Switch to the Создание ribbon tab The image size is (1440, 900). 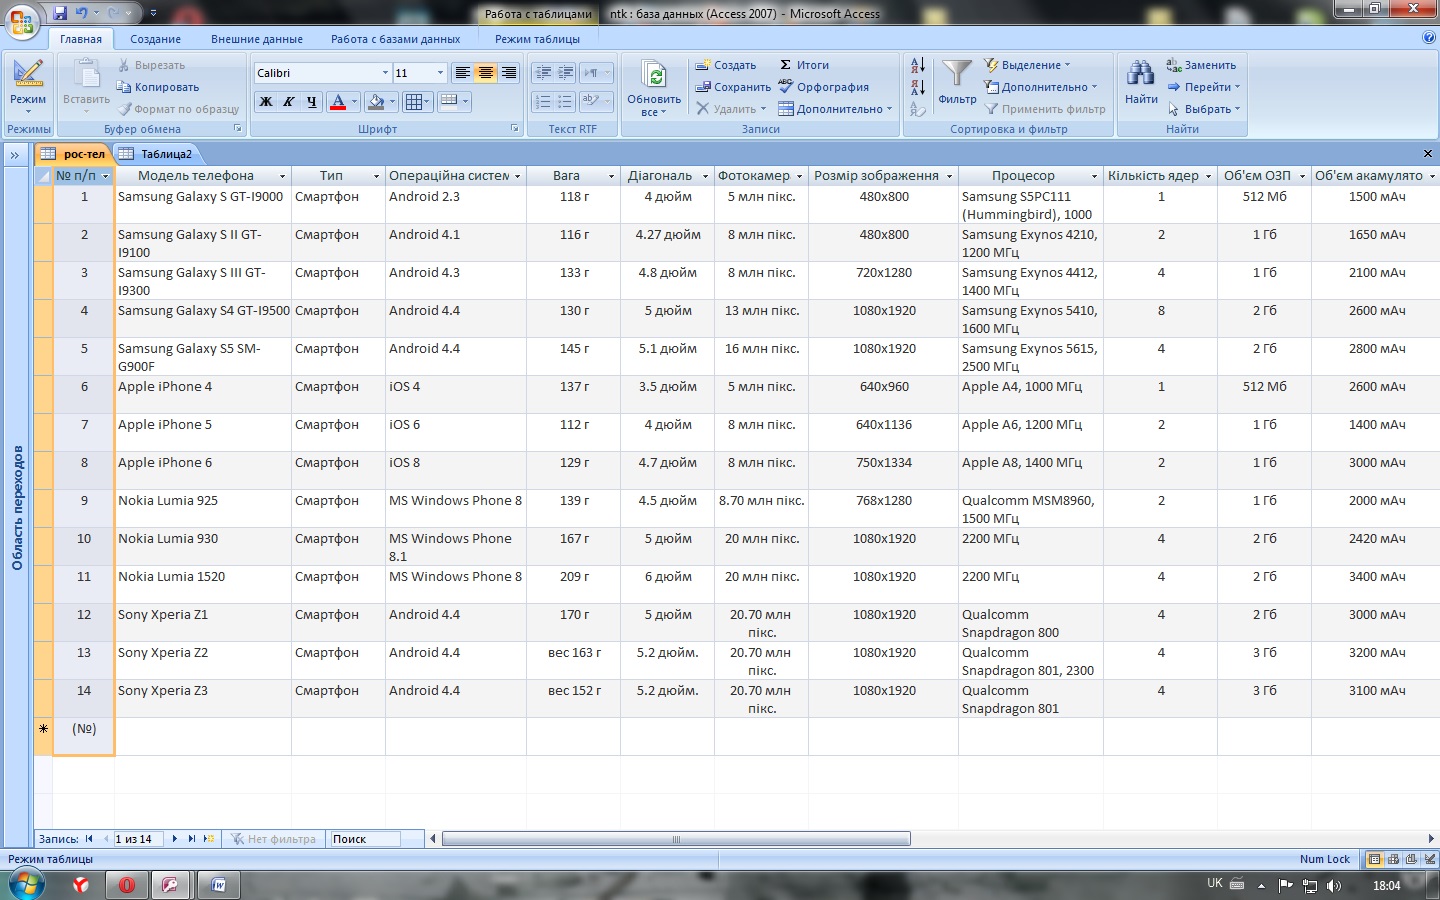pyautogui.click(x=155, y=39)
